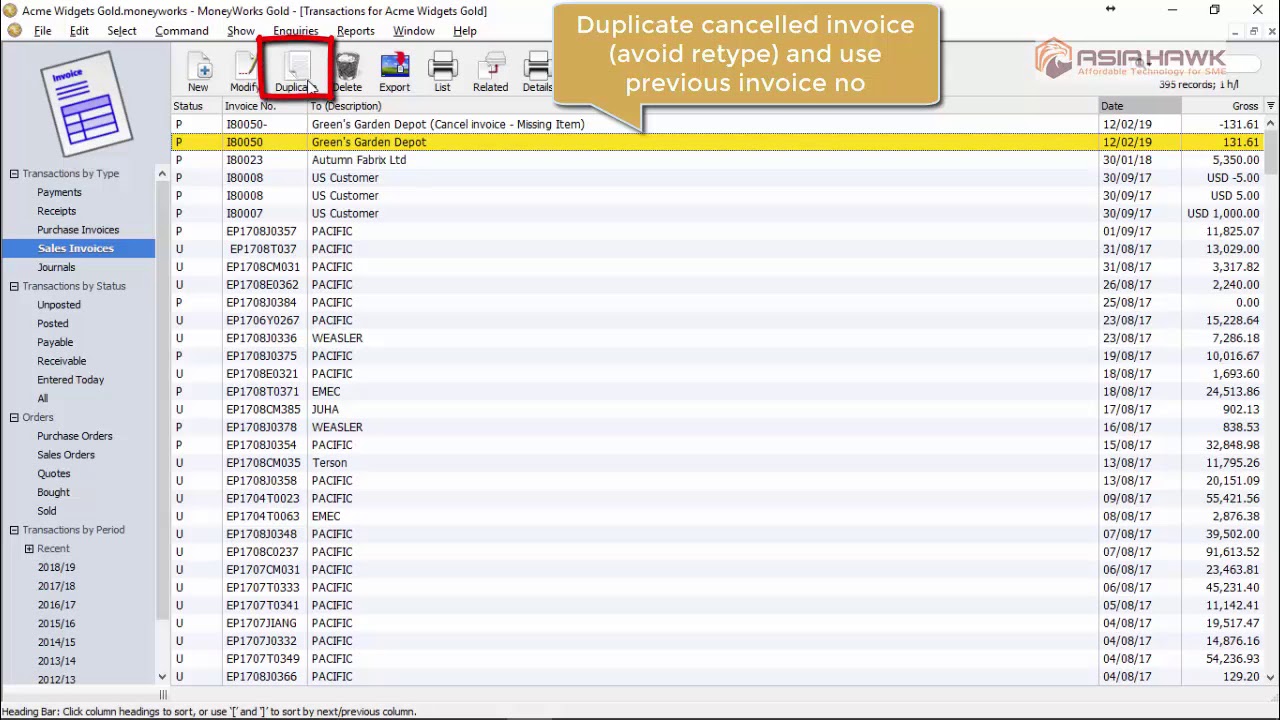Screen dimensions: 1280x720
Task: Open the Reports menu
Action: click(356, 31)
